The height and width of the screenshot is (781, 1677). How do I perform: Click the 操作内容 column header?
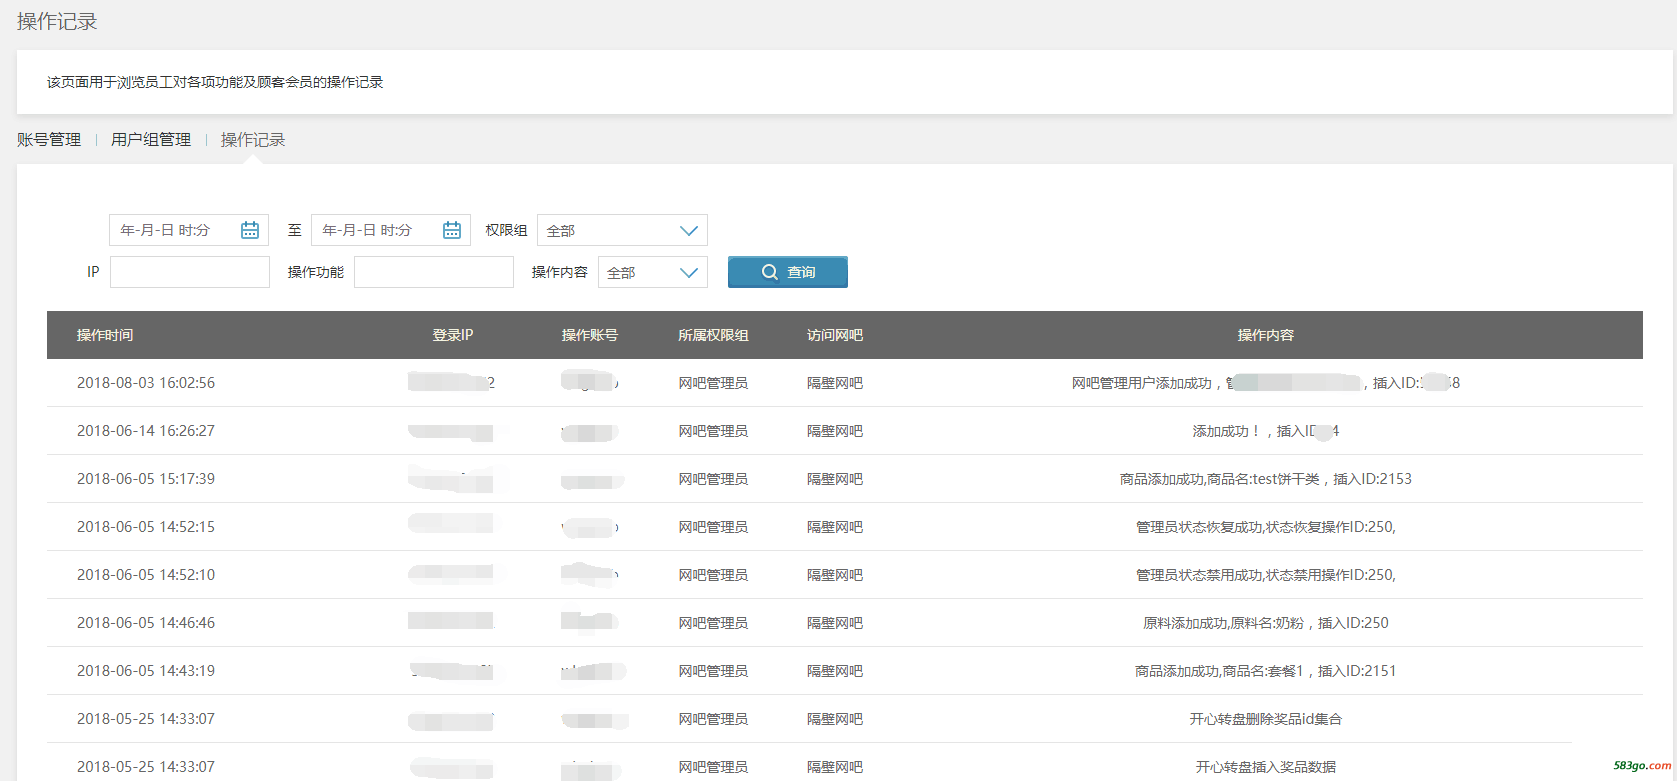(x=1266, y=335)
